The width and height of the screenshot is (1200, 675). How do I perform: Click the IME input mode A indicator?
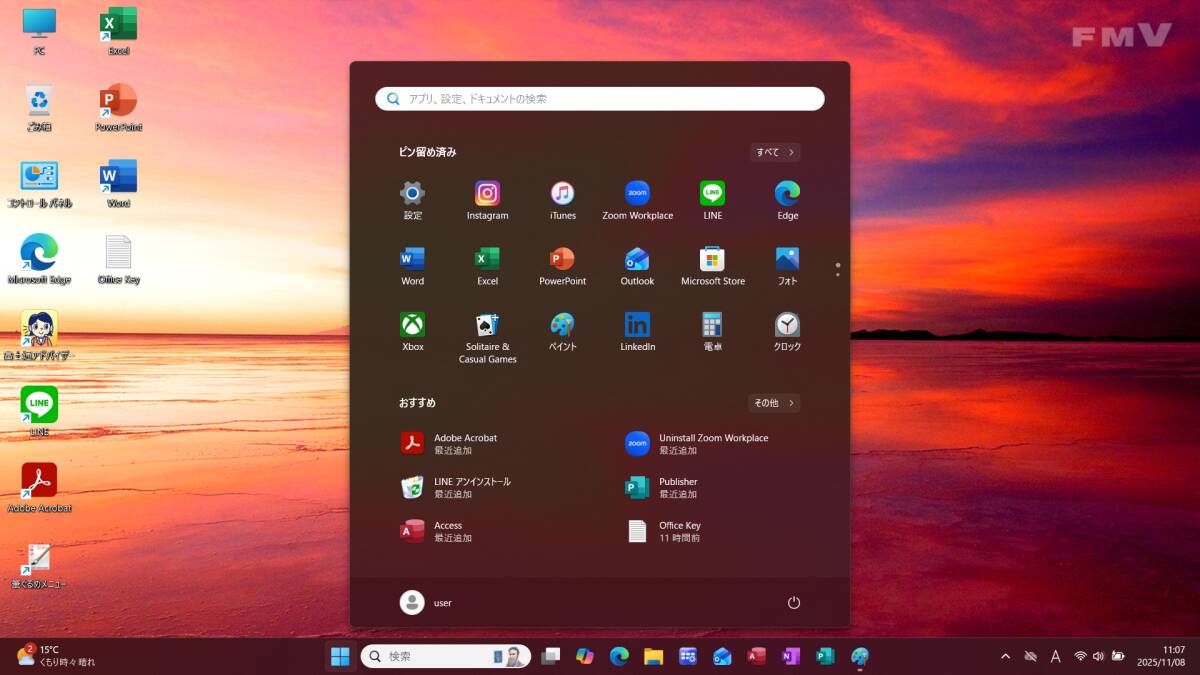(1055, 656)
